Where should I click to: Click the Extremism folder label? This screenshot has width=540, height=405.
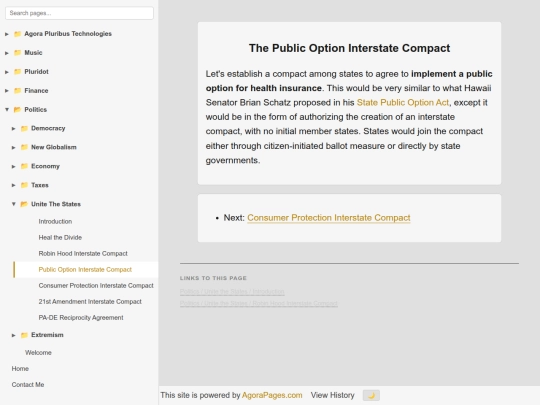tap(47, 335)
